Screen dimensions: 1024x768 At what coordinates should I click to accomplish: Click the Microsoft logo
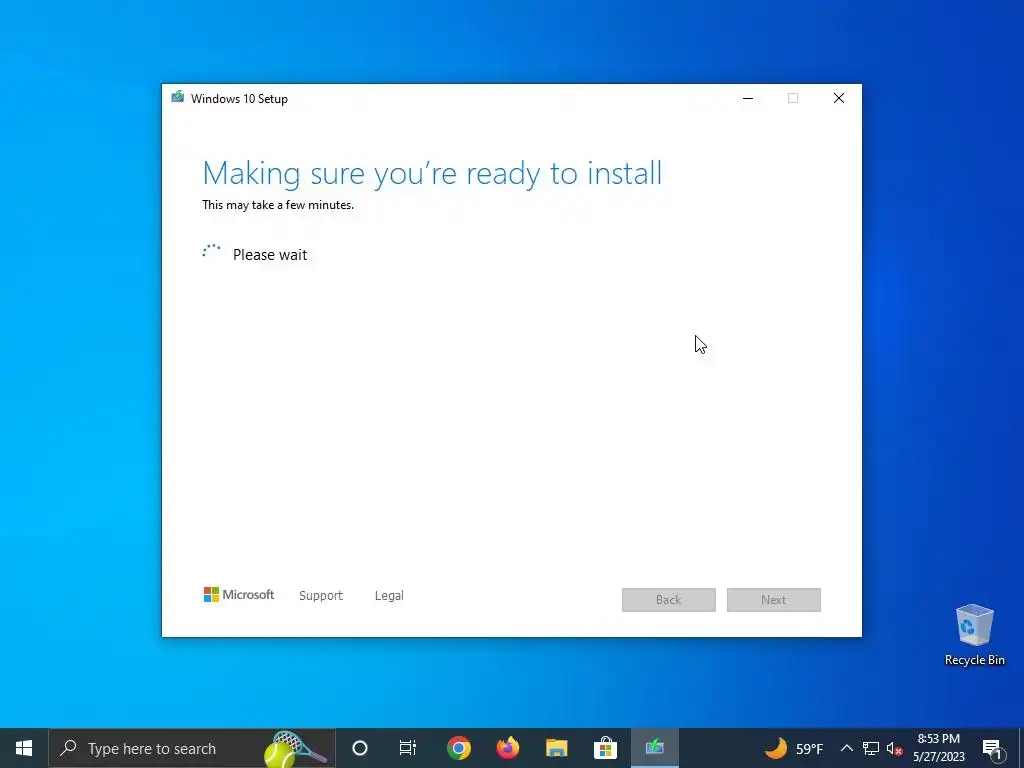pyautogui.click(x=239, y=594)
